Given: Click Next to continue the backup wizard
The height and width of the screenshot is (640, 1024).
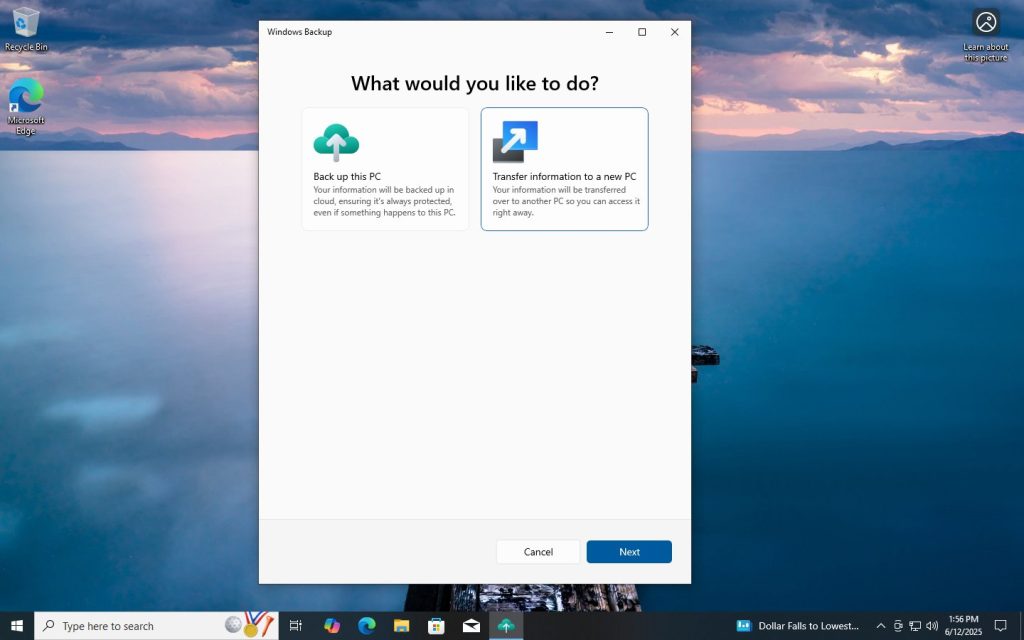Looking at the screenshot, I should pos(629,551).
